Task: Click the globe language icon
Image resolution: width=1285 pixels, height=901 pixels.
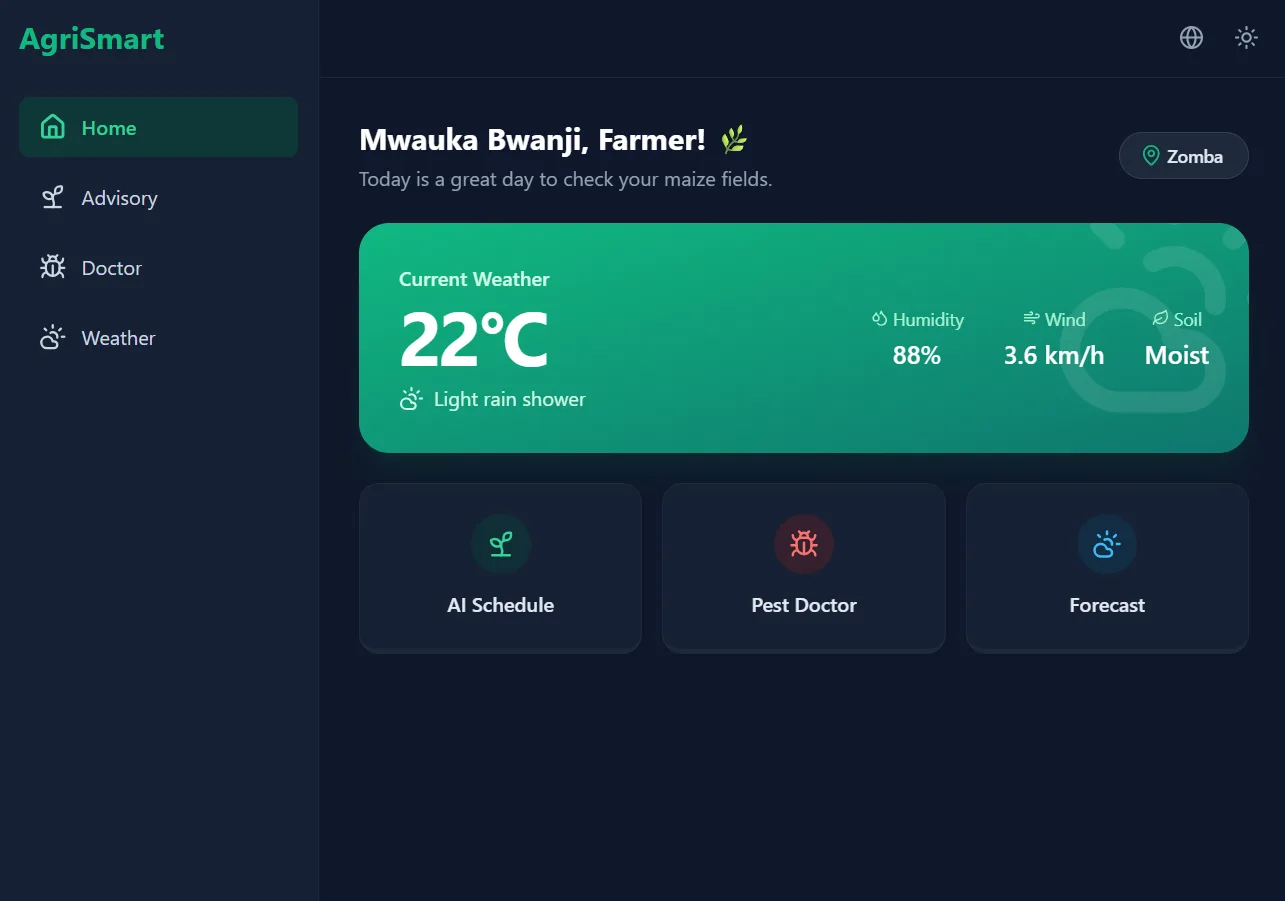Action: (1191, 38)
